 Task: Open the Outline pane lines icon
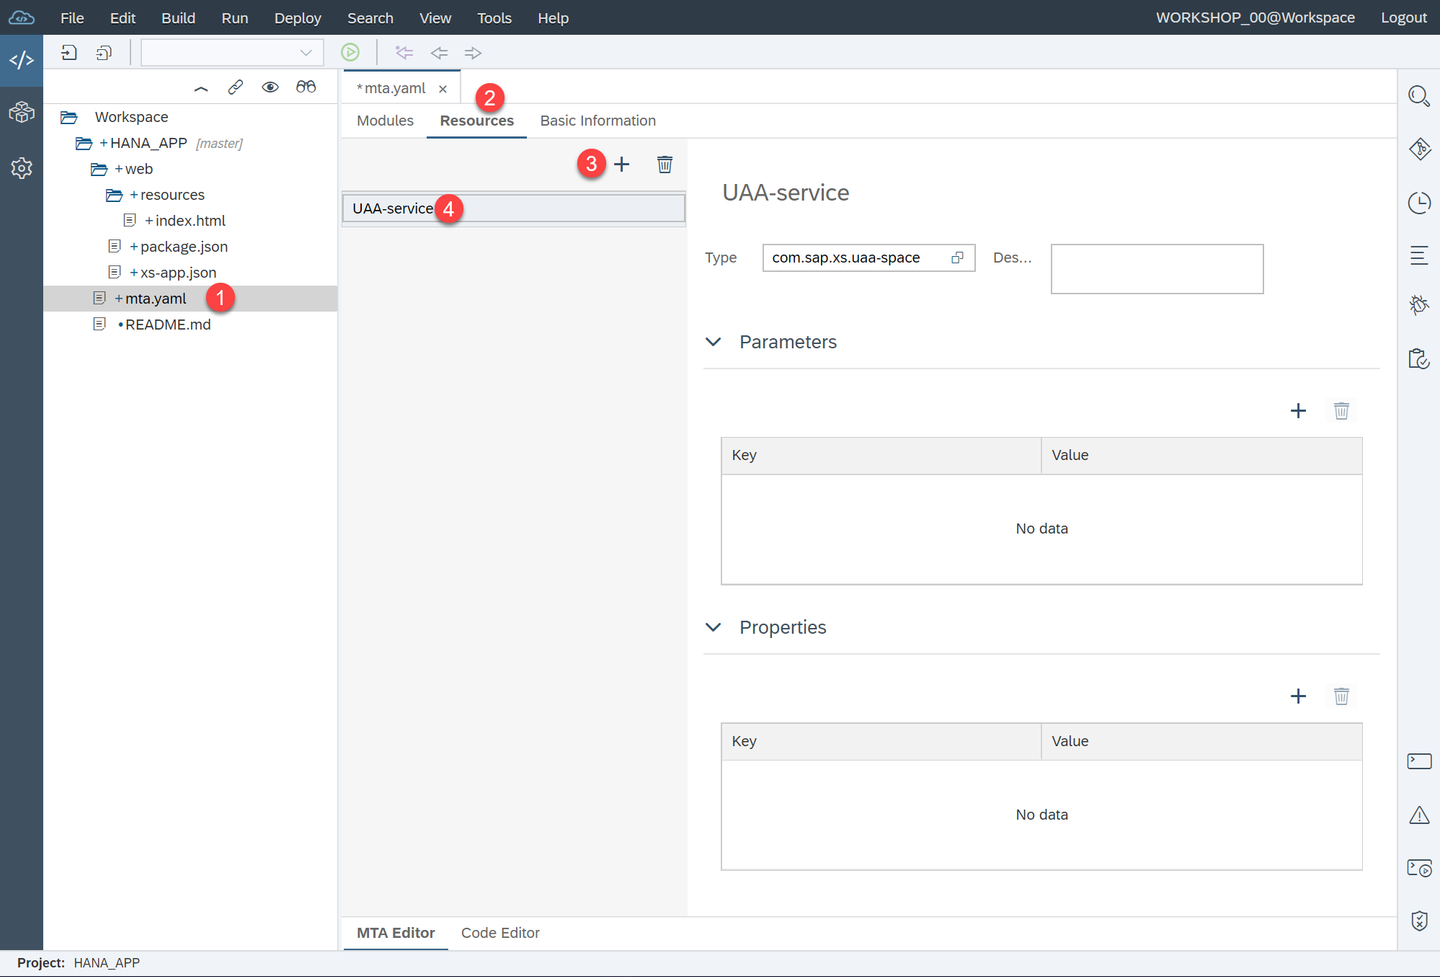coord(1419,256)
